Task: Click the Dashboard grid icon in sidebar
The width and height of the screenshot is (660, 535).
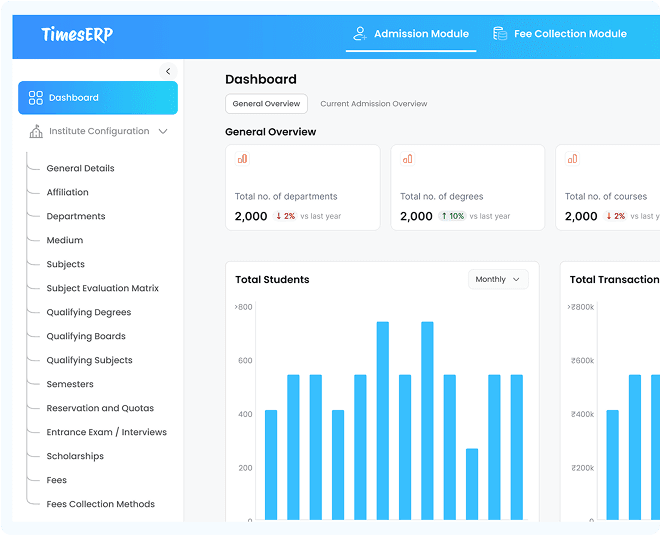Action: click(36, 98)
